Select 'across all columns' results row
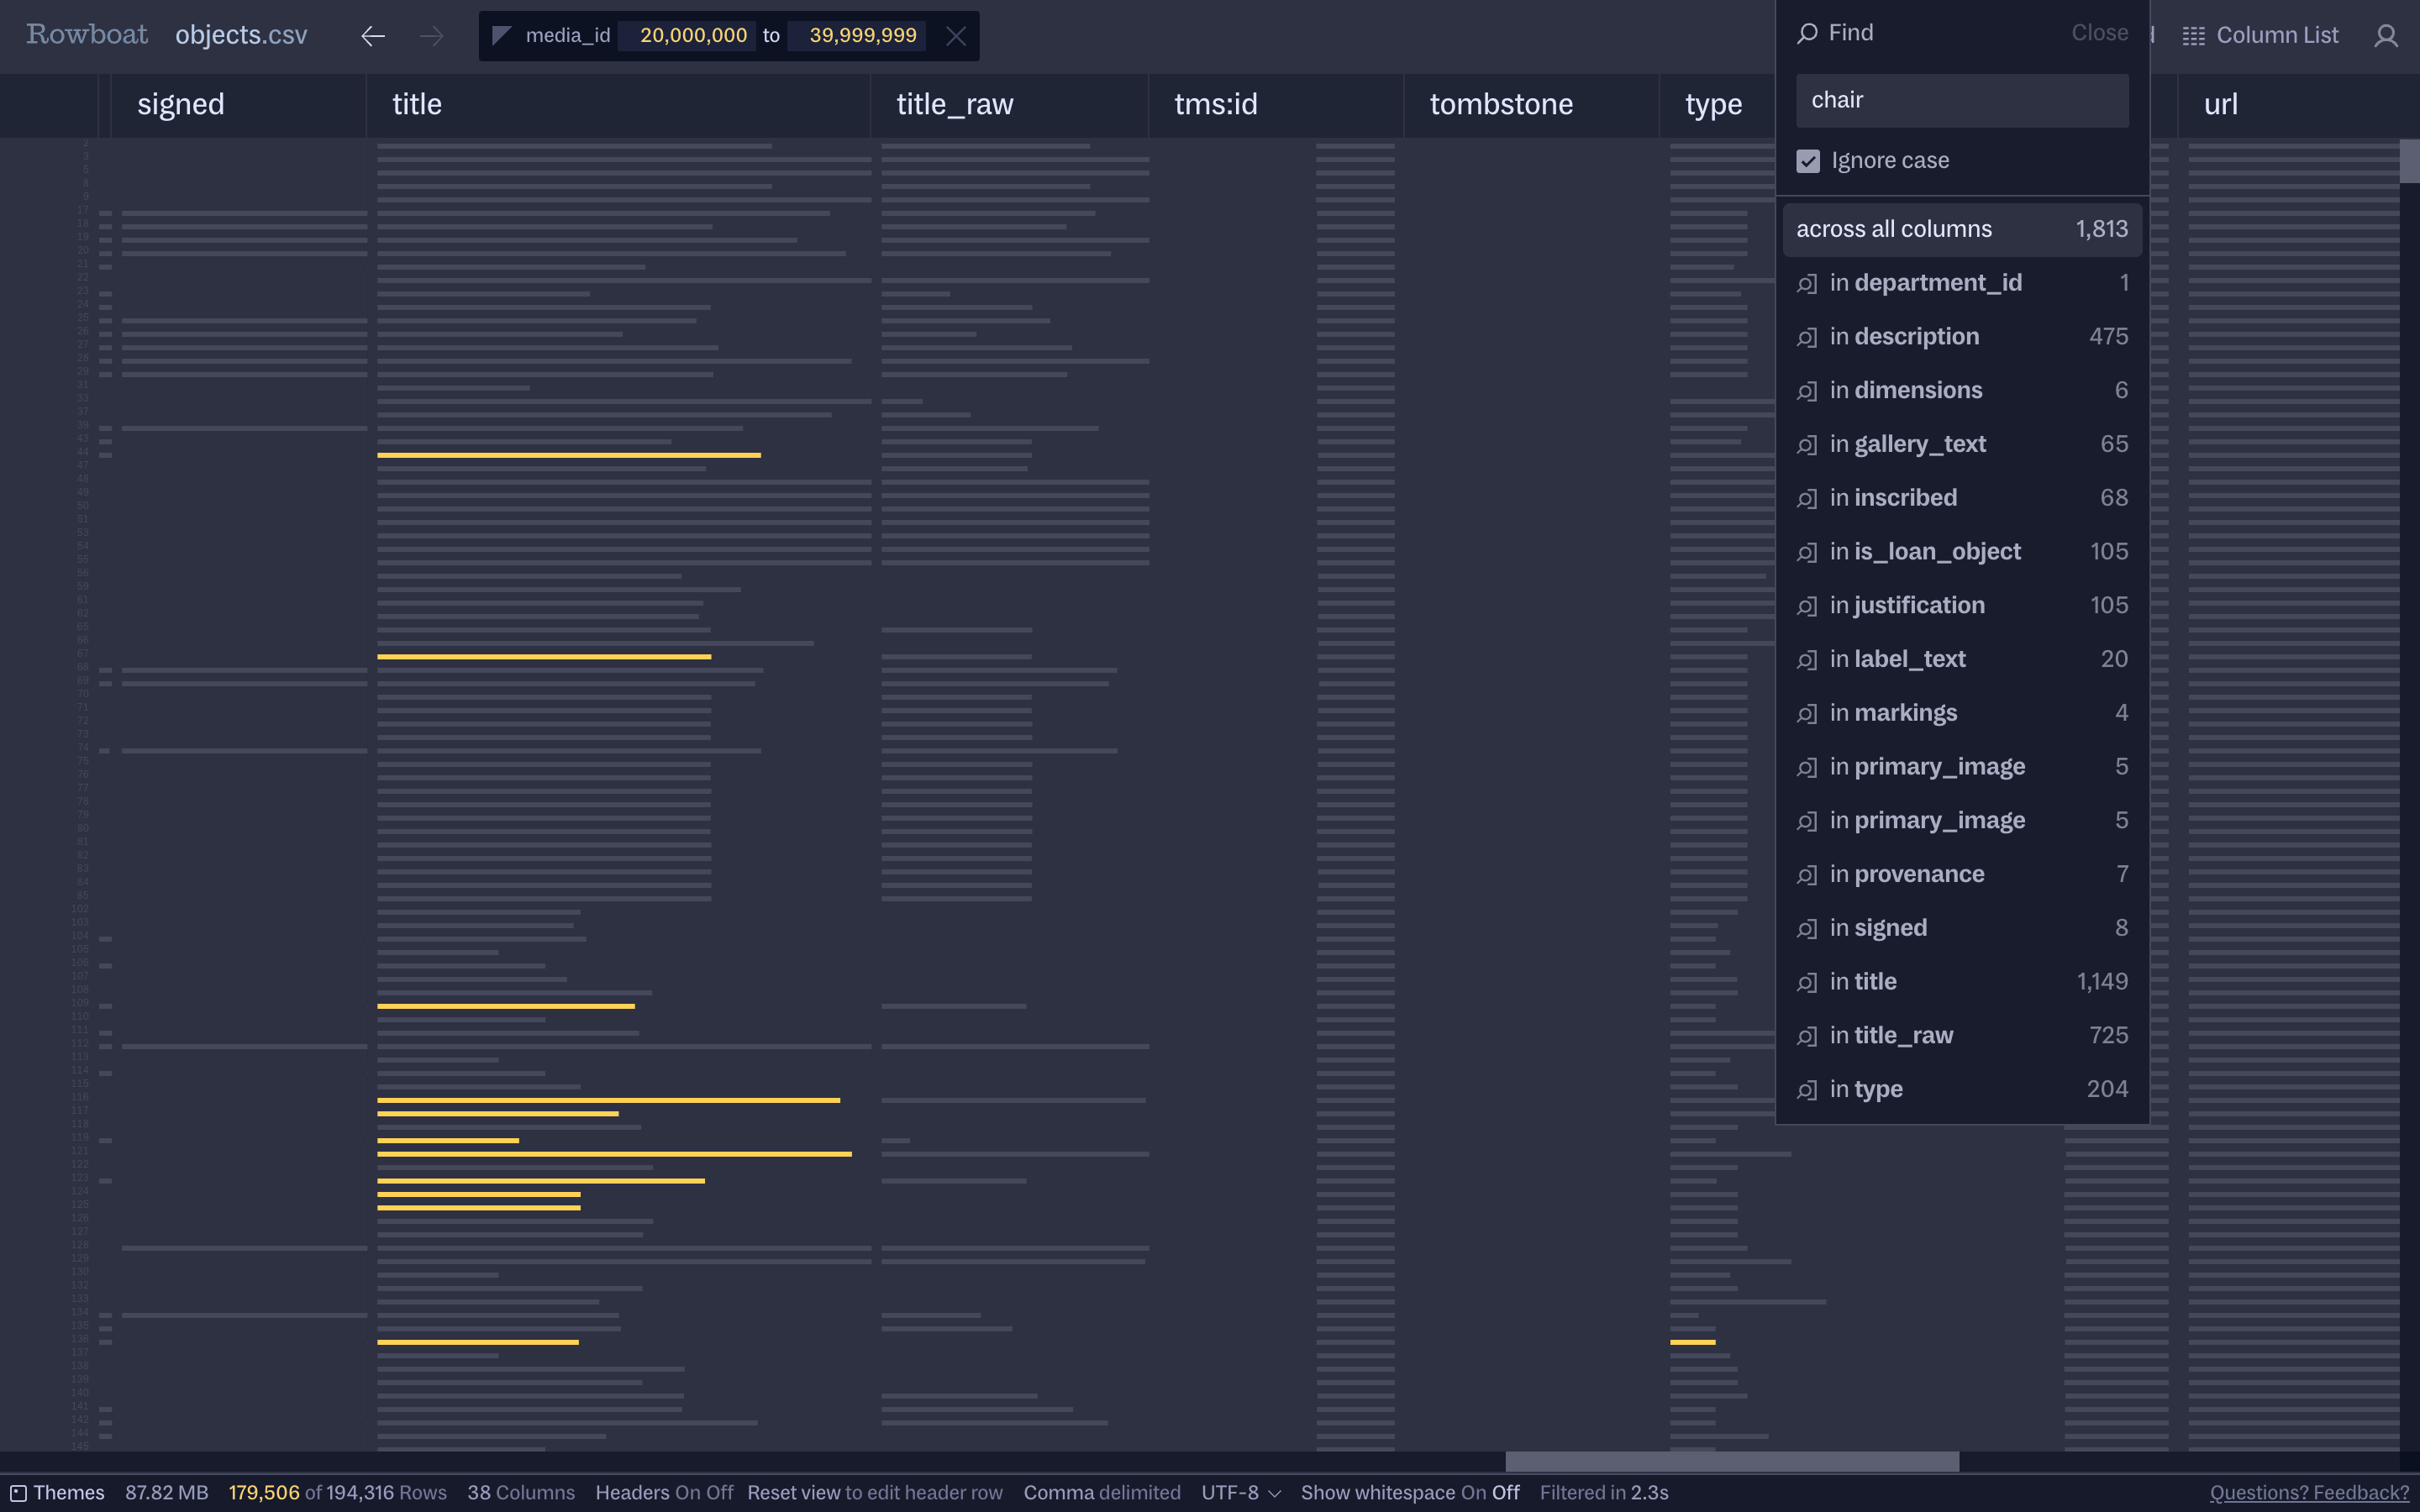 (1961, 229)
